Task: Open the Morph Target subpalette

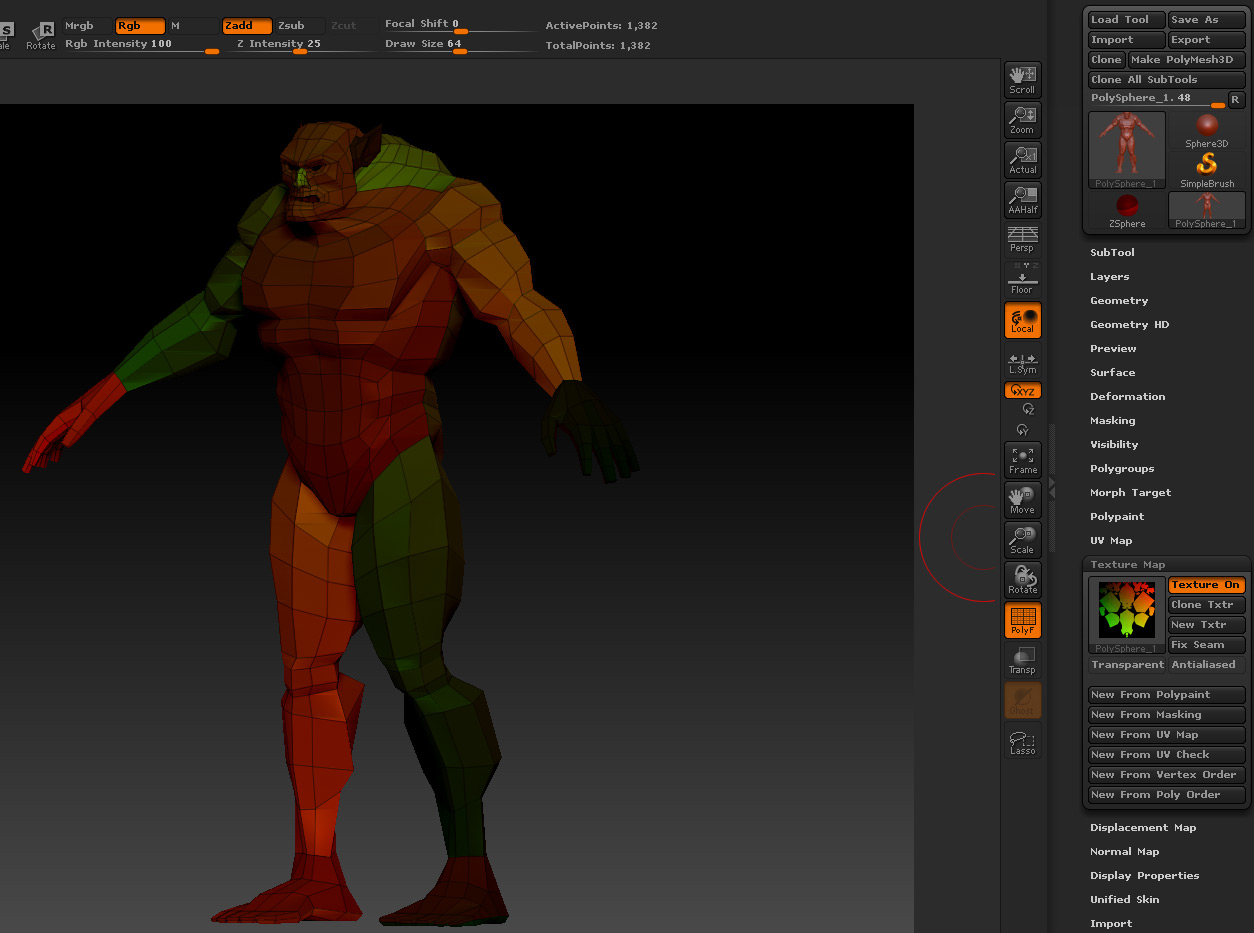Action: click(1130, 493)
